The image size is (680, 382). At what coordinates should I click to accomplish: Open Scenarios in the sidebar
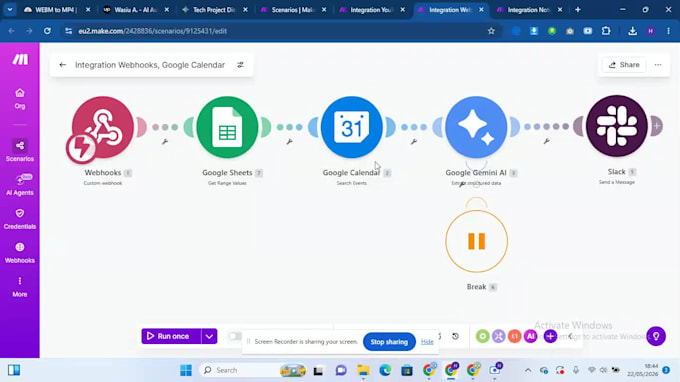(x=20, y=150)
